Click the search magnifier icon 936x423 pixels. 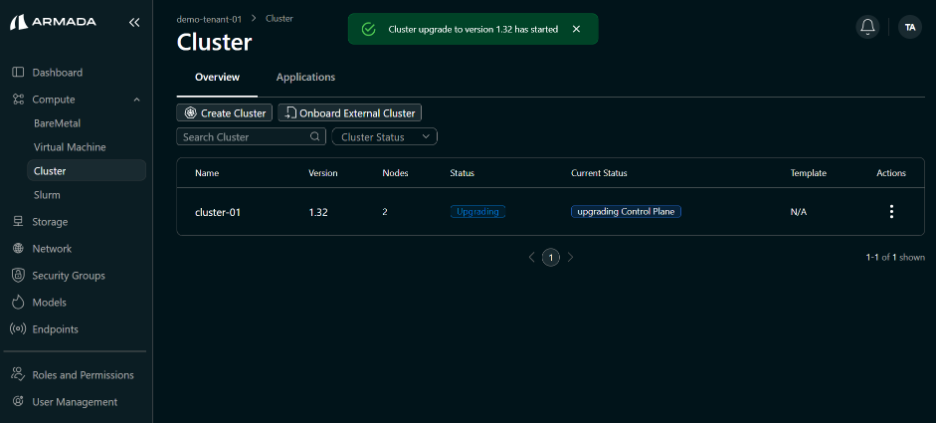pos(315,137)
